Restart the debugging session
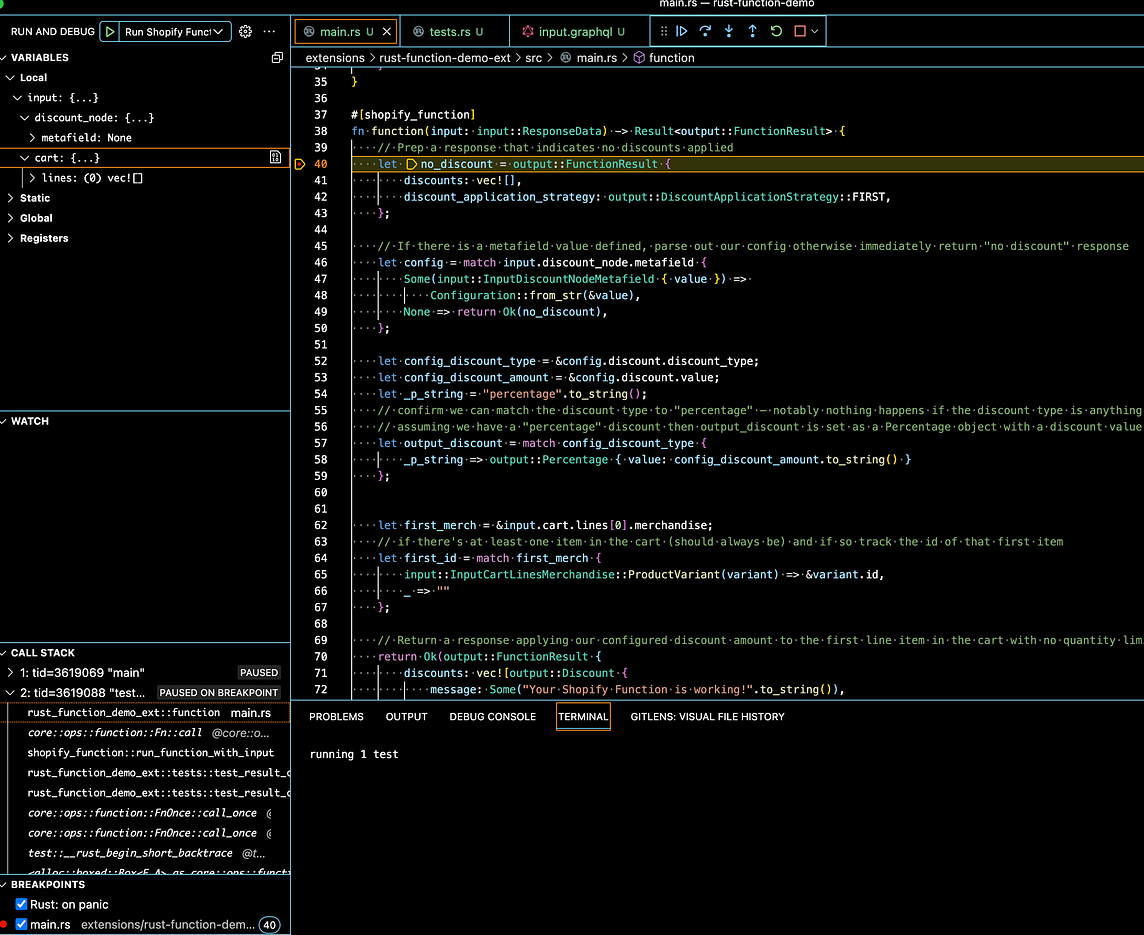Screen dimensions: 1144x935 point(776,32)
